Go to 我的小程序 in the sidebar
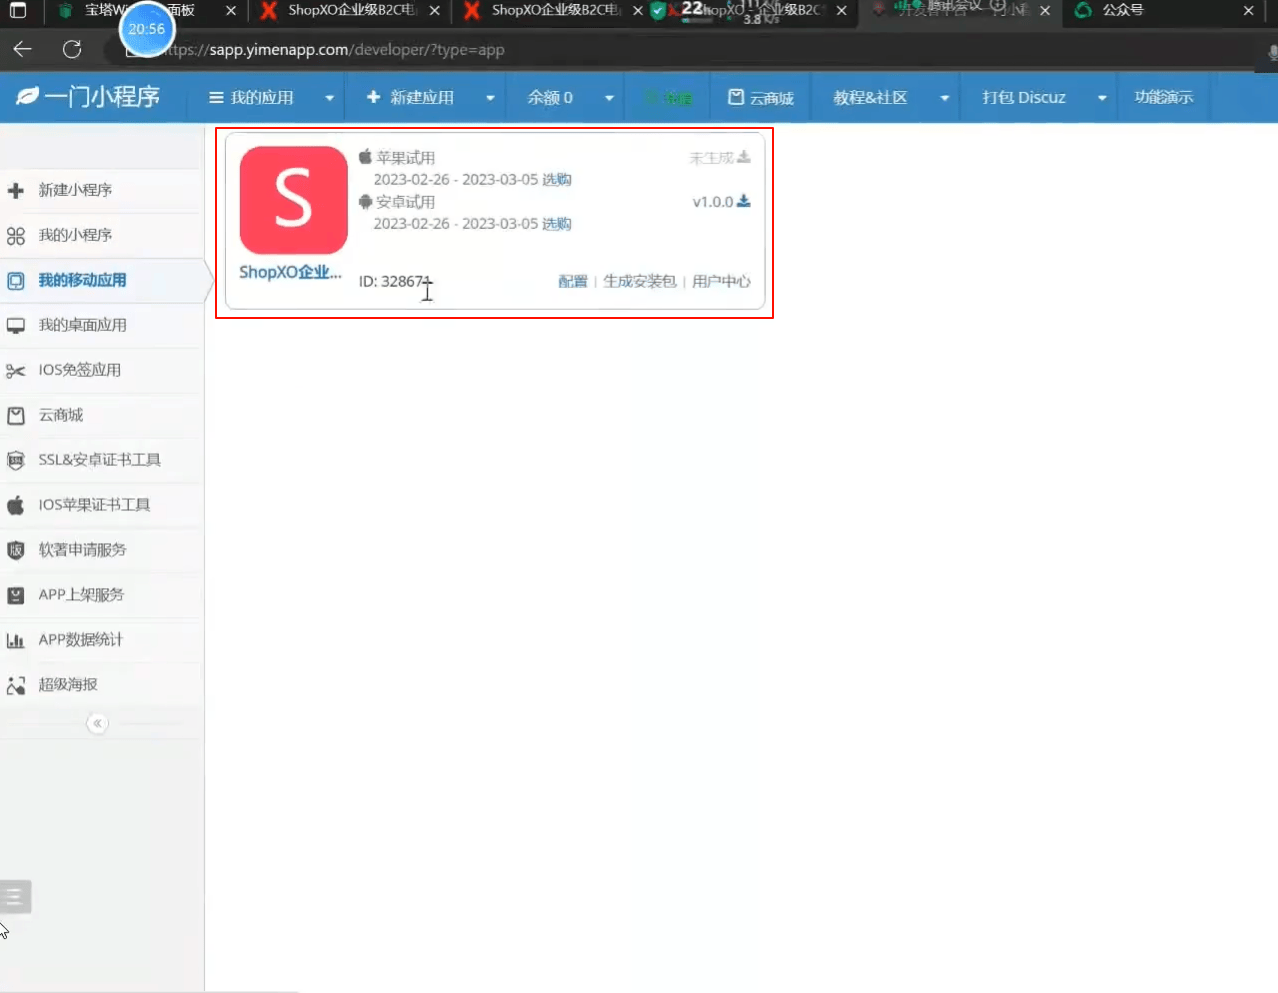Viewport: 1278px width, 993px height. click(x=75, y=235)
